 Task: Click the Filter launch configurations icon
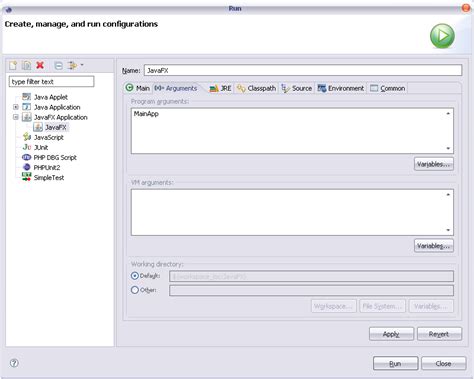(x=72, y=65)
